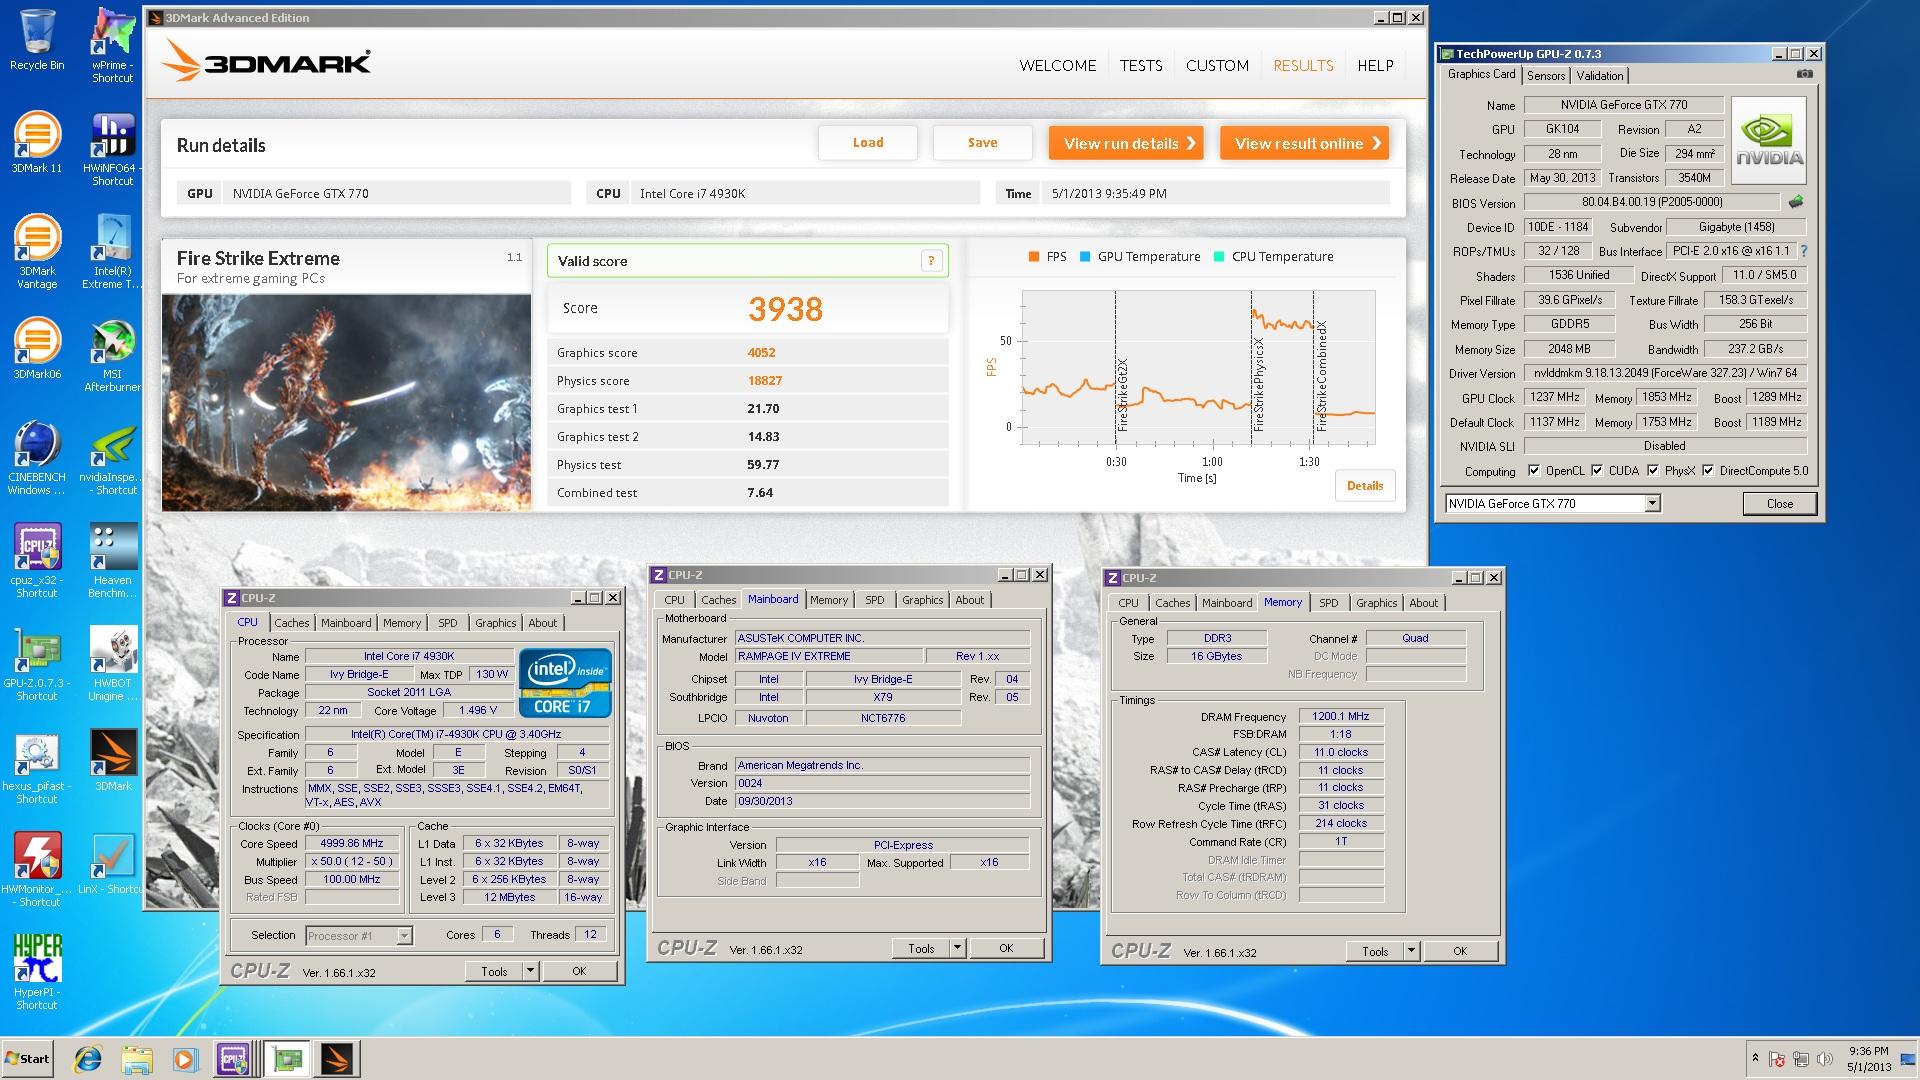Click the Load button in Run details
The image size is (1920, 1080).
868,143
